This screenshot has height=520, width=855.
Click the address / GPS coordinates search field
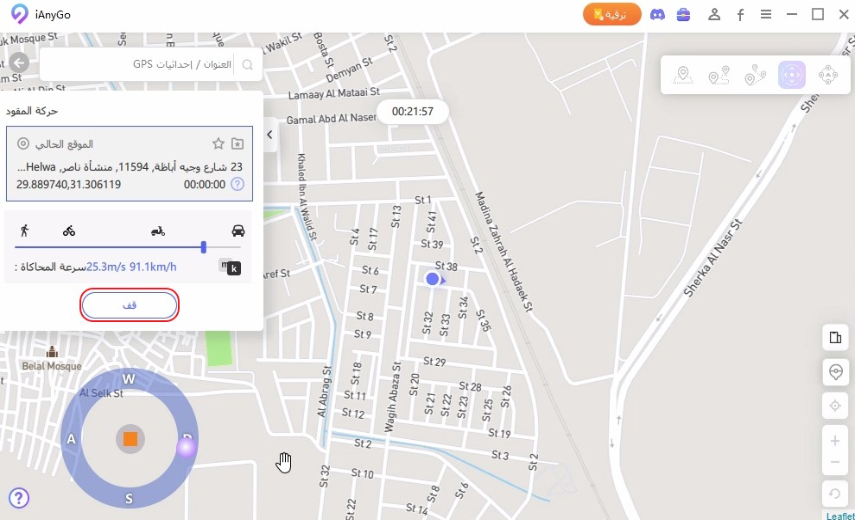pos(140,64)
